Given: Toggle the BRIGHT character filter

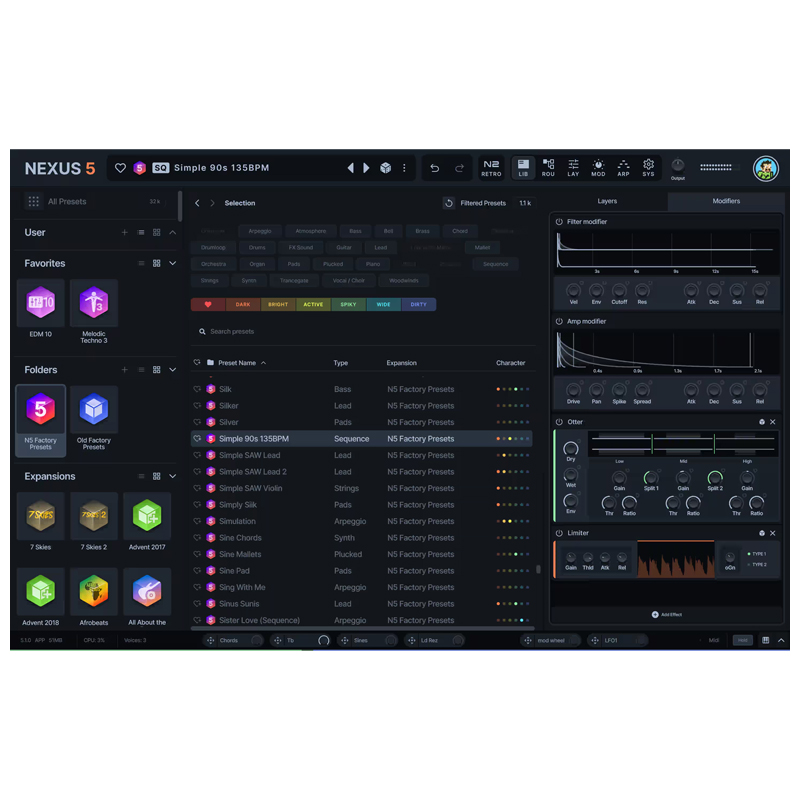Looking at the screenshot, I should pyautogui.click(x=278, y=305).
